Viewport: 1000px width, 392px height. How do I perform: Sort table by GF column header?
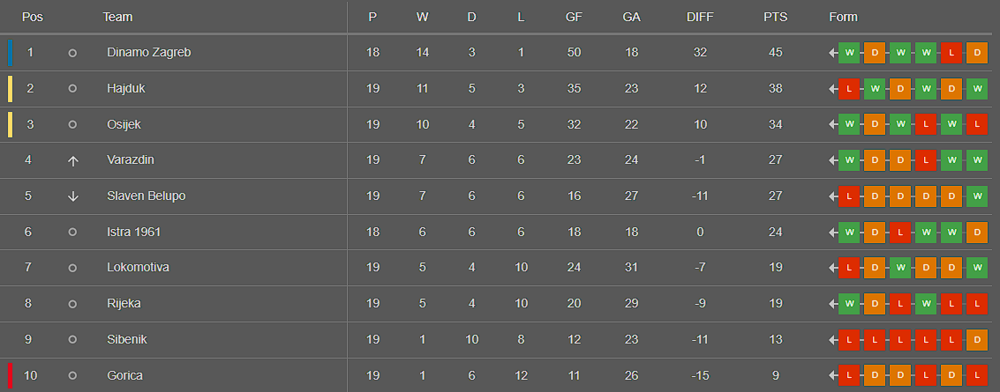click(574, 17)
